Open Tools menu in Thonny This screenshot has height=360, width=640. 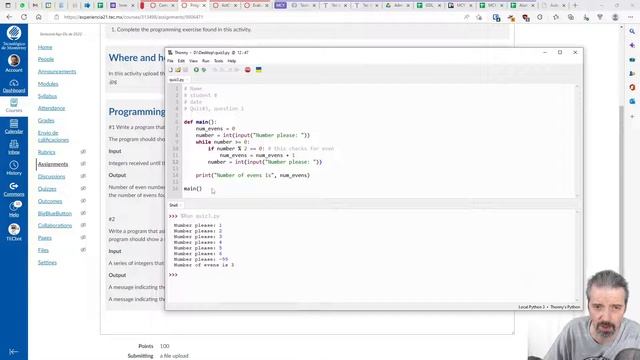(219, 61)
